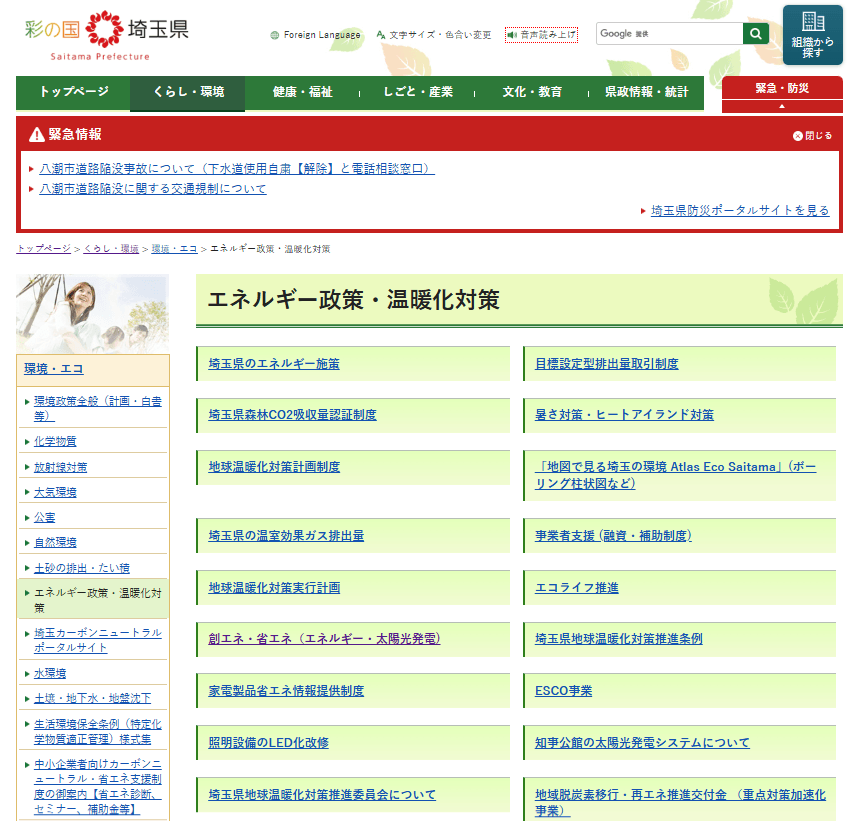Click the sidebar photo thumbnail of the woman
This screenshot has width=856, height=821.
click(92, 313)
